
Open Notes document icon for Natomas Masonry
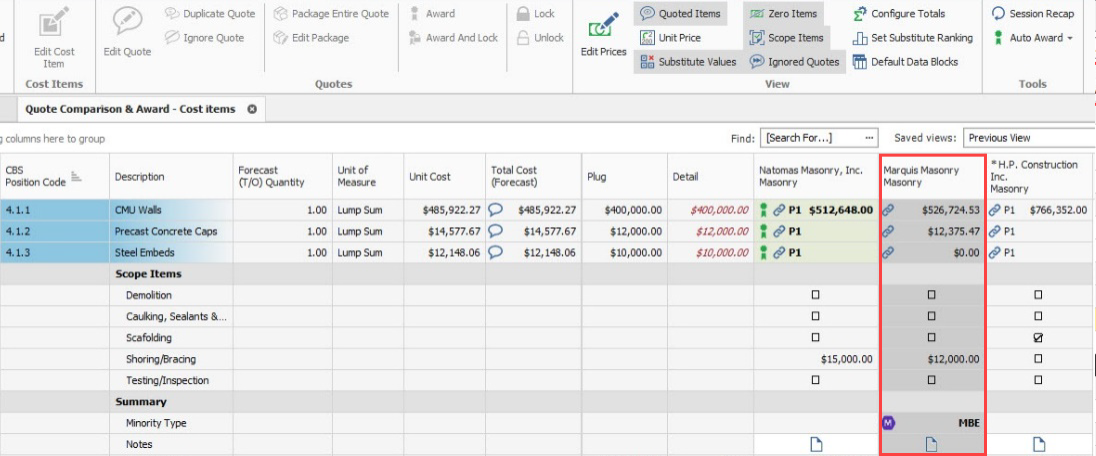point(815,444)
